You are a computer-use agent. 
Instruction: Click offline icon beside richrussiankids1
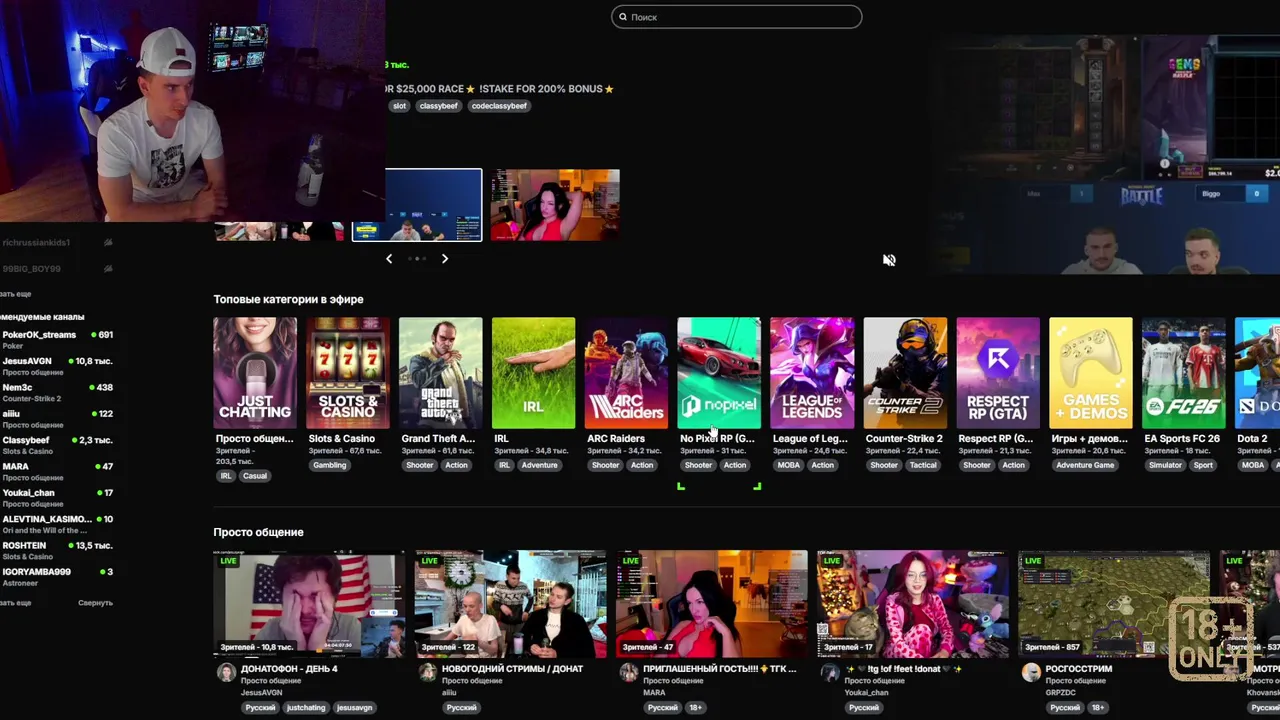108,243
